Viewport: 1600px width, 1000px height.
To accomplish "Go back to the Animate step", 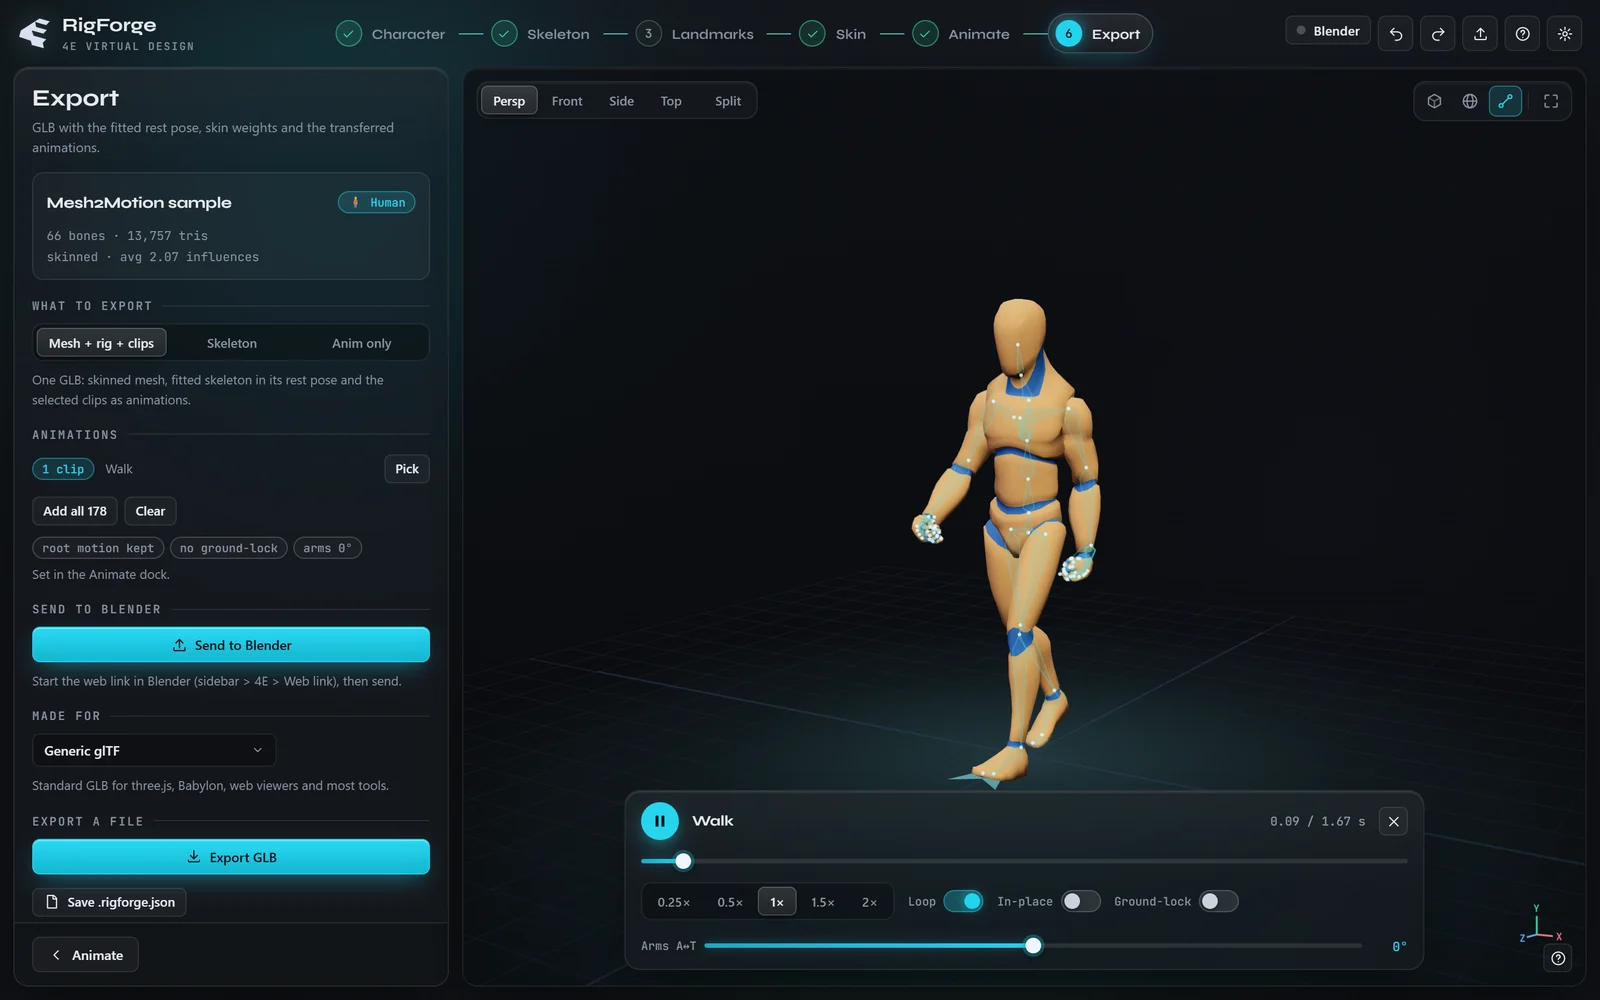I will tap(85, 955).
